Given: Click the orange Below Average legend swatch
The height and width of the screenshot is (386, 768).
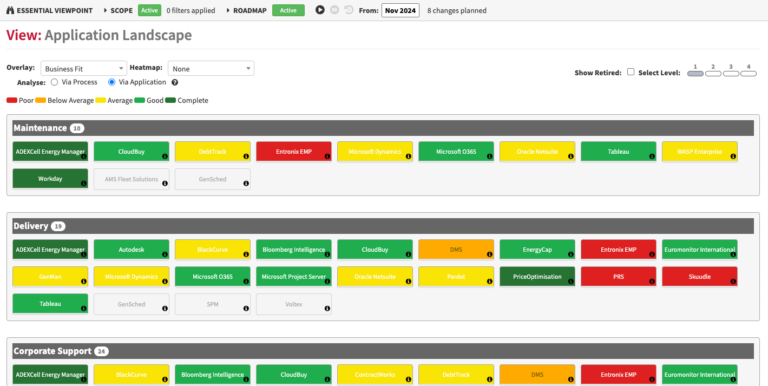Looking at the screenshot, I should tap(41, 100).
